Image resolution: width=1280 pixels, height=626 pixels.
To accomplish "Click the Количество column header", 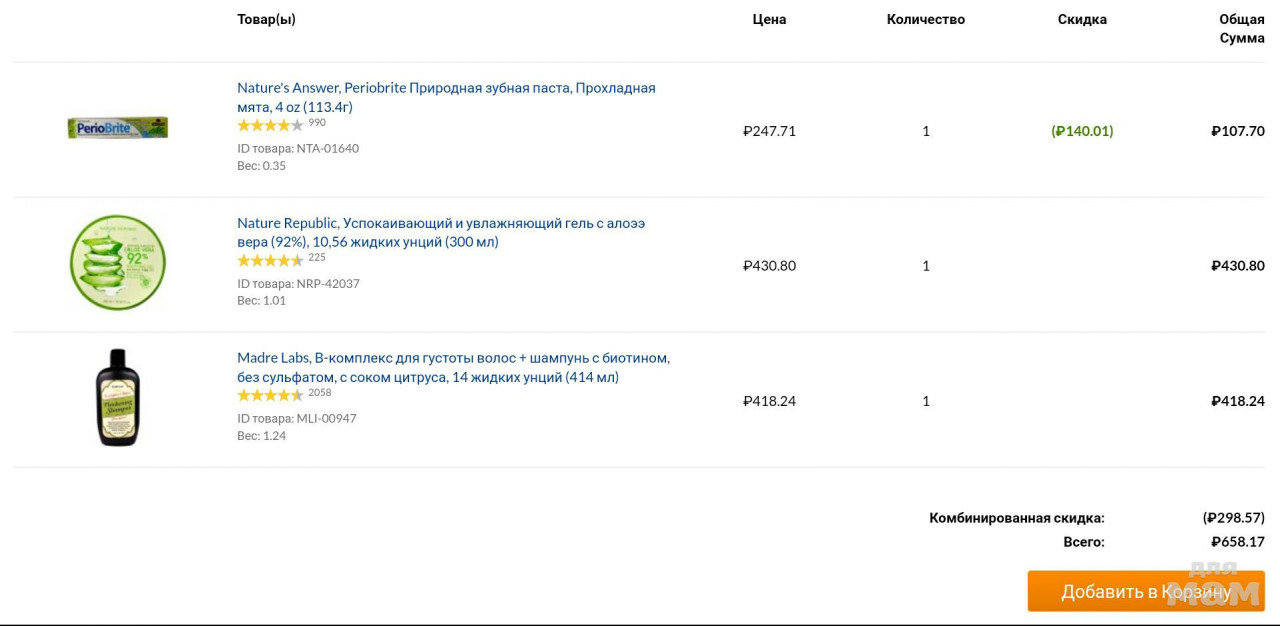I will [x=925, y=19].
